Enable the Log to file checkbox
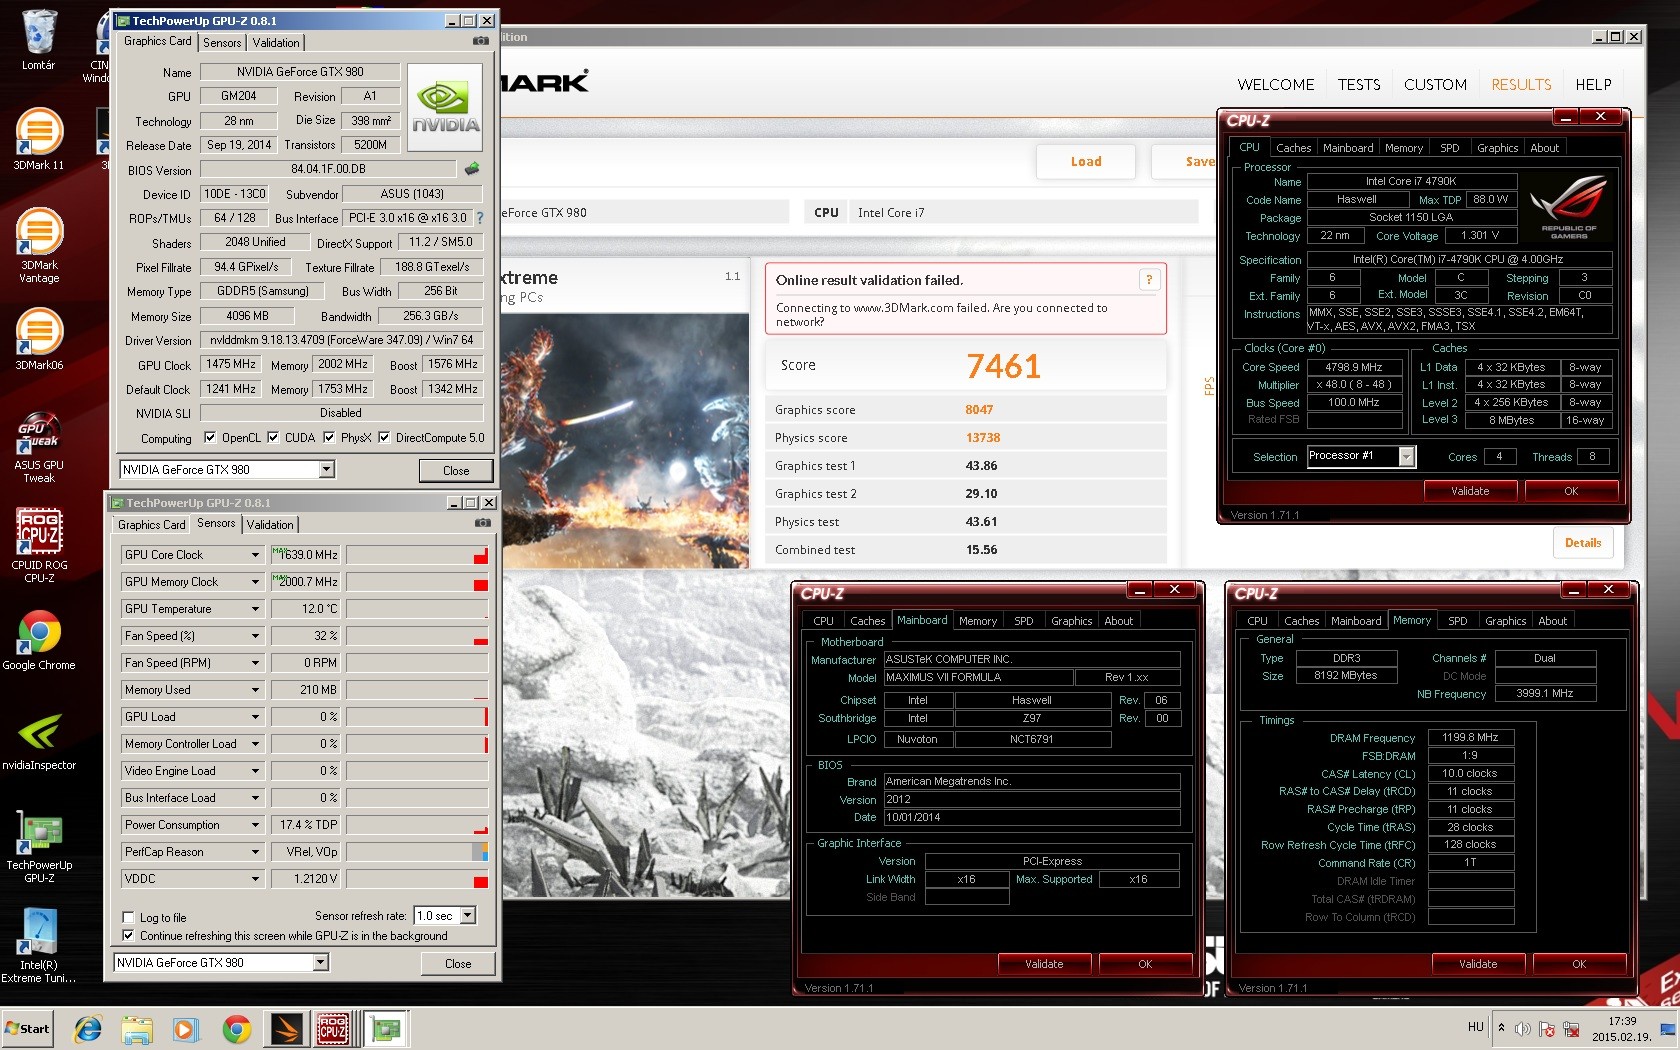Image resolution: width=1680 pixels, height=1050 pixels. click(x=128, y=917)
